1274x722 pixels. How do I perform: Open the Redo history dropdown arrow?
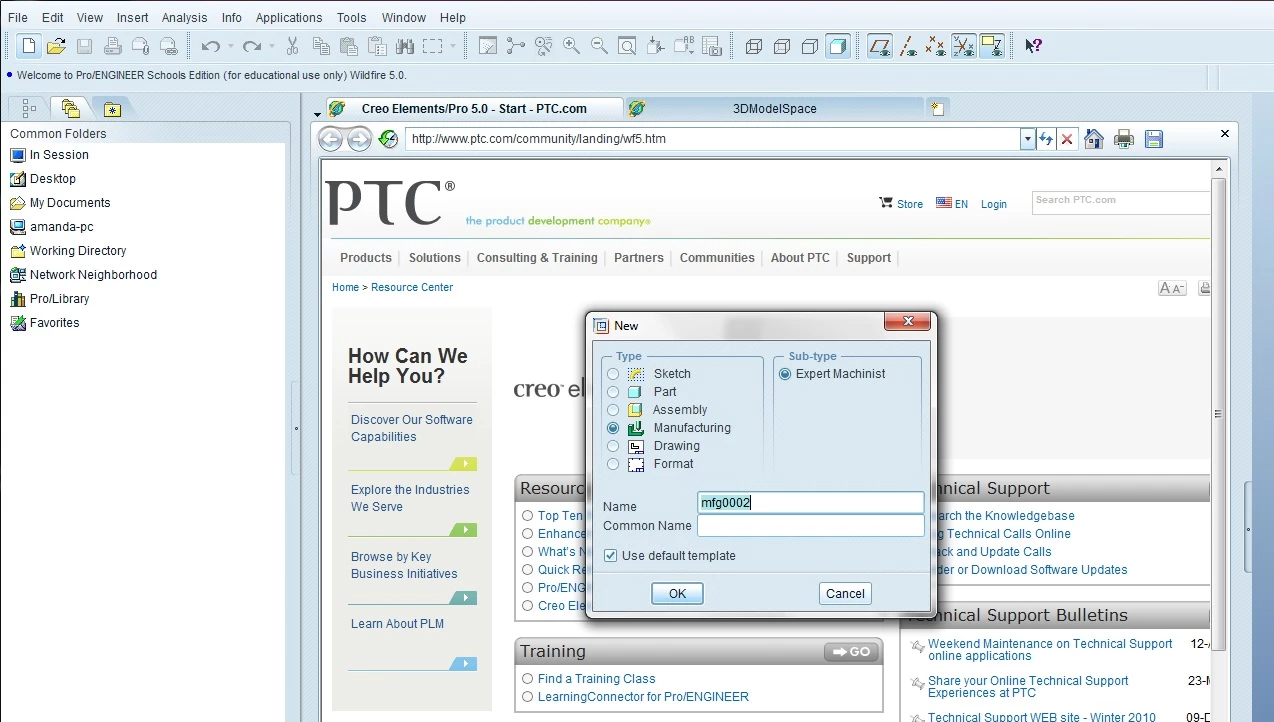coord(272,46)
